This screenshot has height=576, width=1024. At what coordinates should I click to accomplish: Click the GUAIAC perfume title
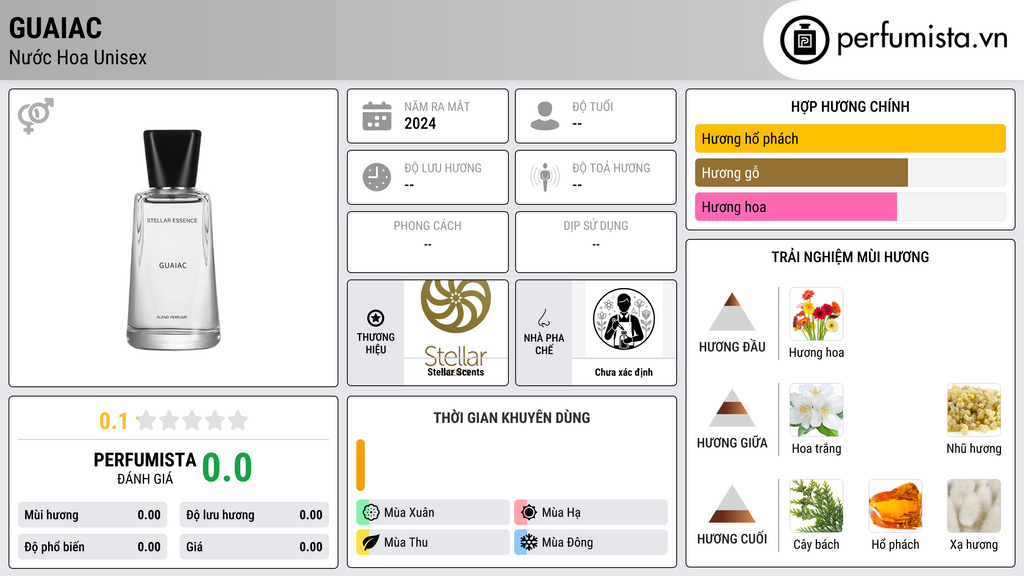[56, 28]
